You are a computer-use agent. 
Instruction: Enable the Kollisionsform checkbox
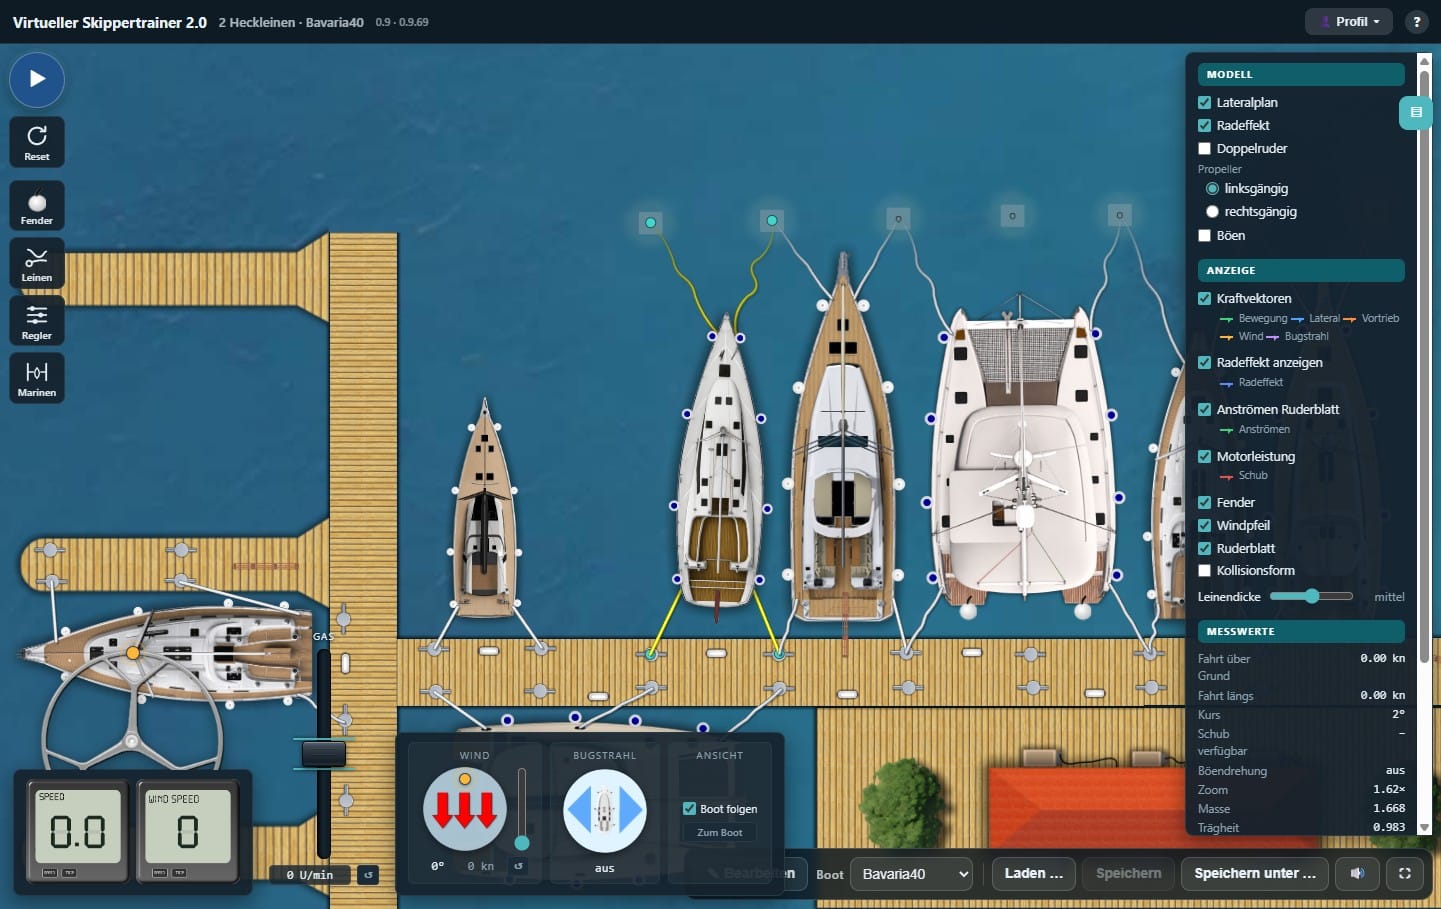[1205, 570]
